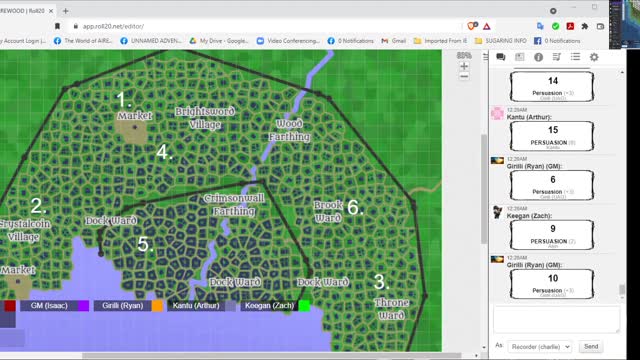Viewport: 640px width, 360px height.
Task: Click the Brave shield icon in address bar
Action: 472,26
